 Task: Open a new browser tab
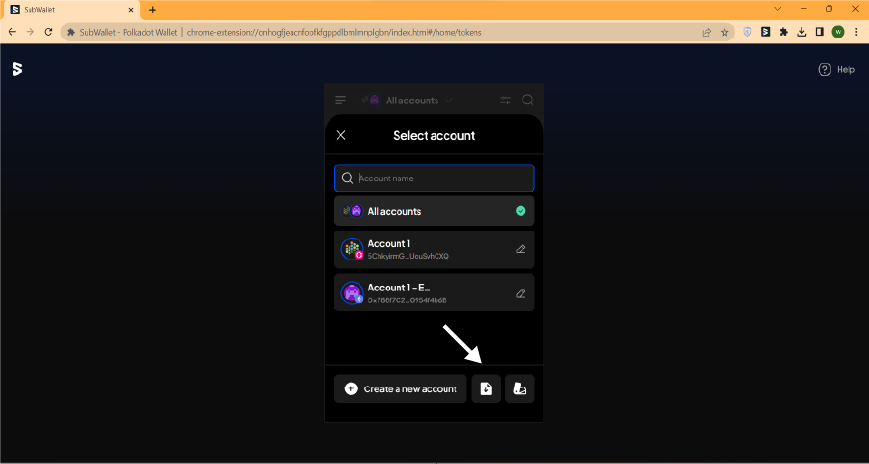152,9
